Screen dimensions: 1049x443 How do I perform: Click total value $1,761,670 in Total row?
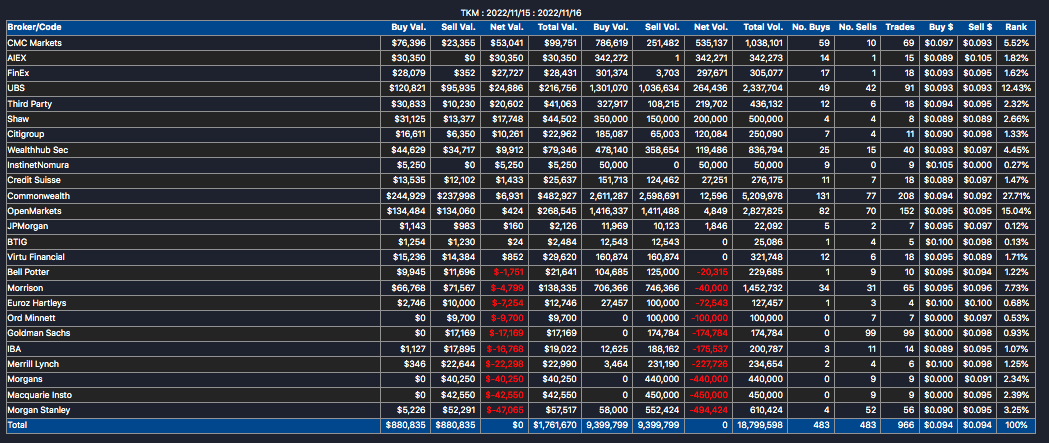pos(555,425)
